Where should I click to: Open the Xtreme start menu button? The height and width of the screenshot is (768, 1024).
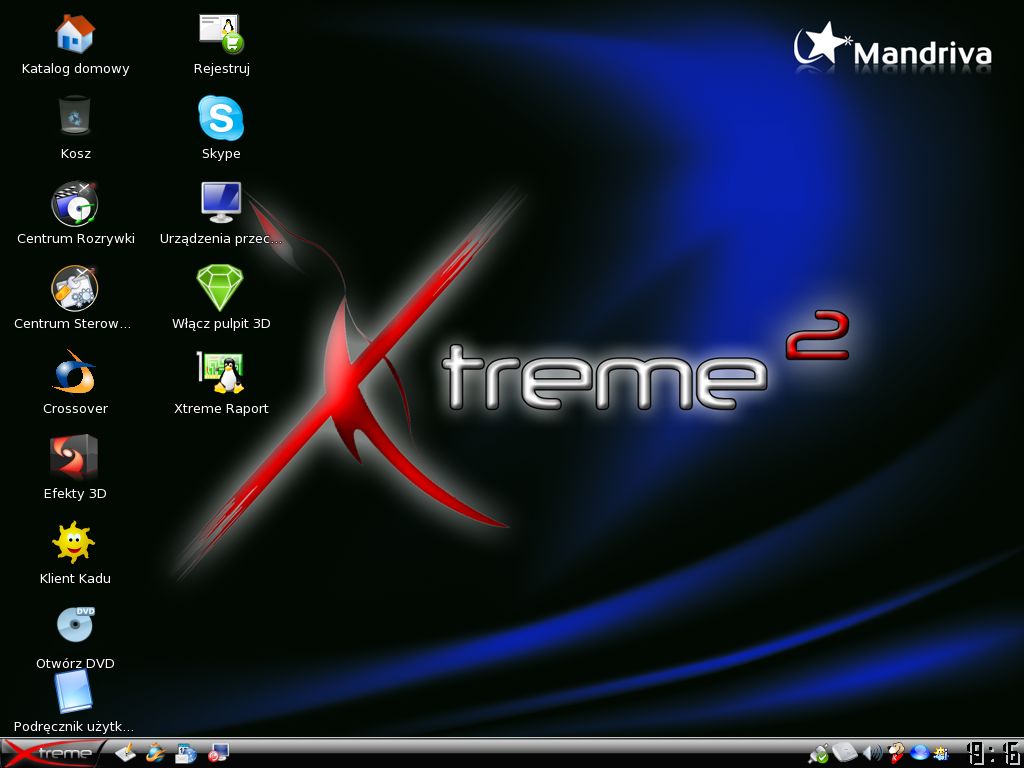(x=52, y=754)
